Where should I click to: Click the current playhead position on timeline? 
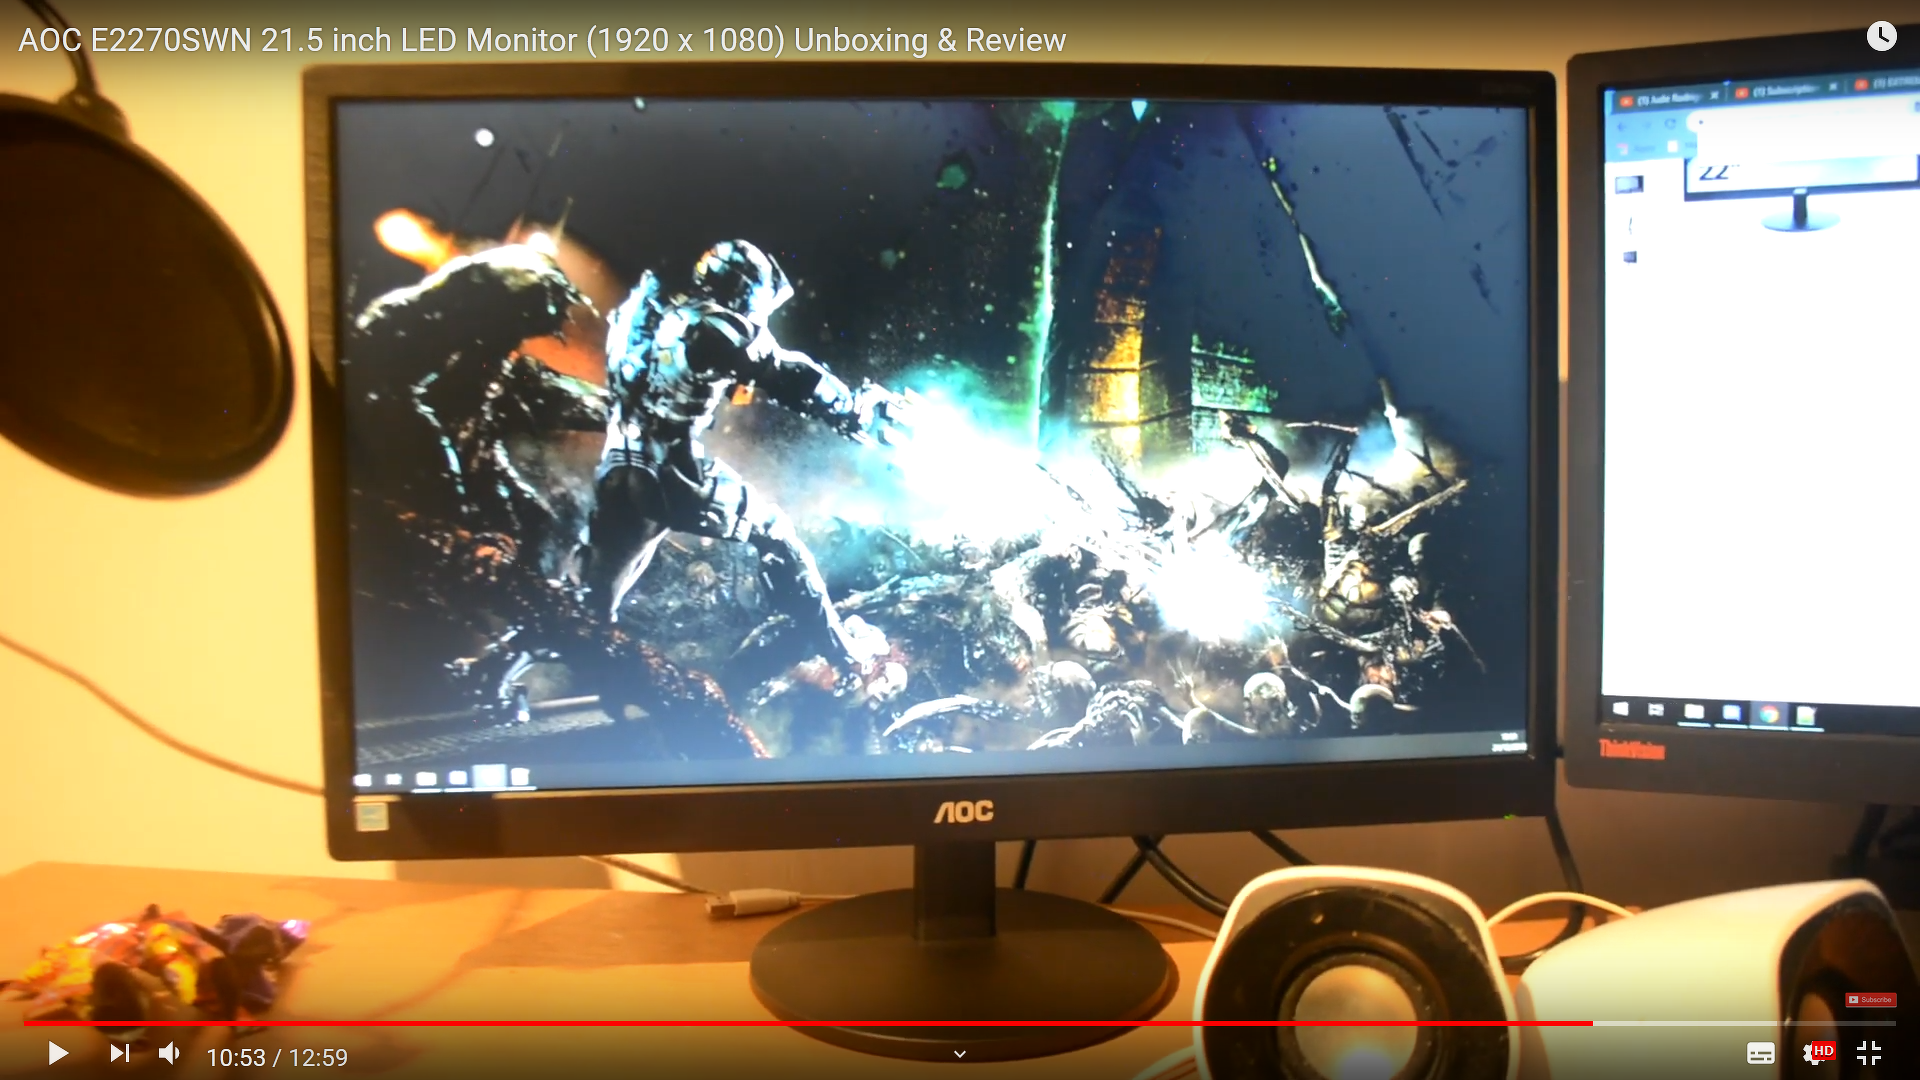click(1592, 1023)
